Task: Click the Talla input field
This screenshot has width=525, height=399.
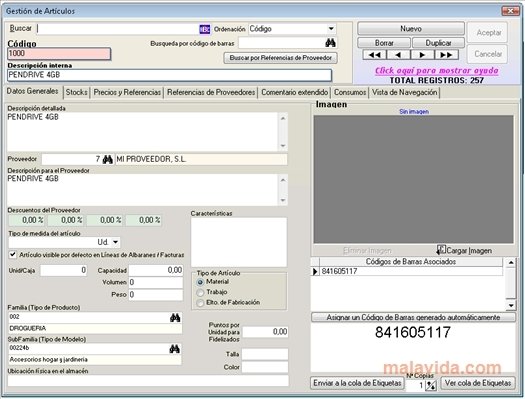Action: (265, 354)
